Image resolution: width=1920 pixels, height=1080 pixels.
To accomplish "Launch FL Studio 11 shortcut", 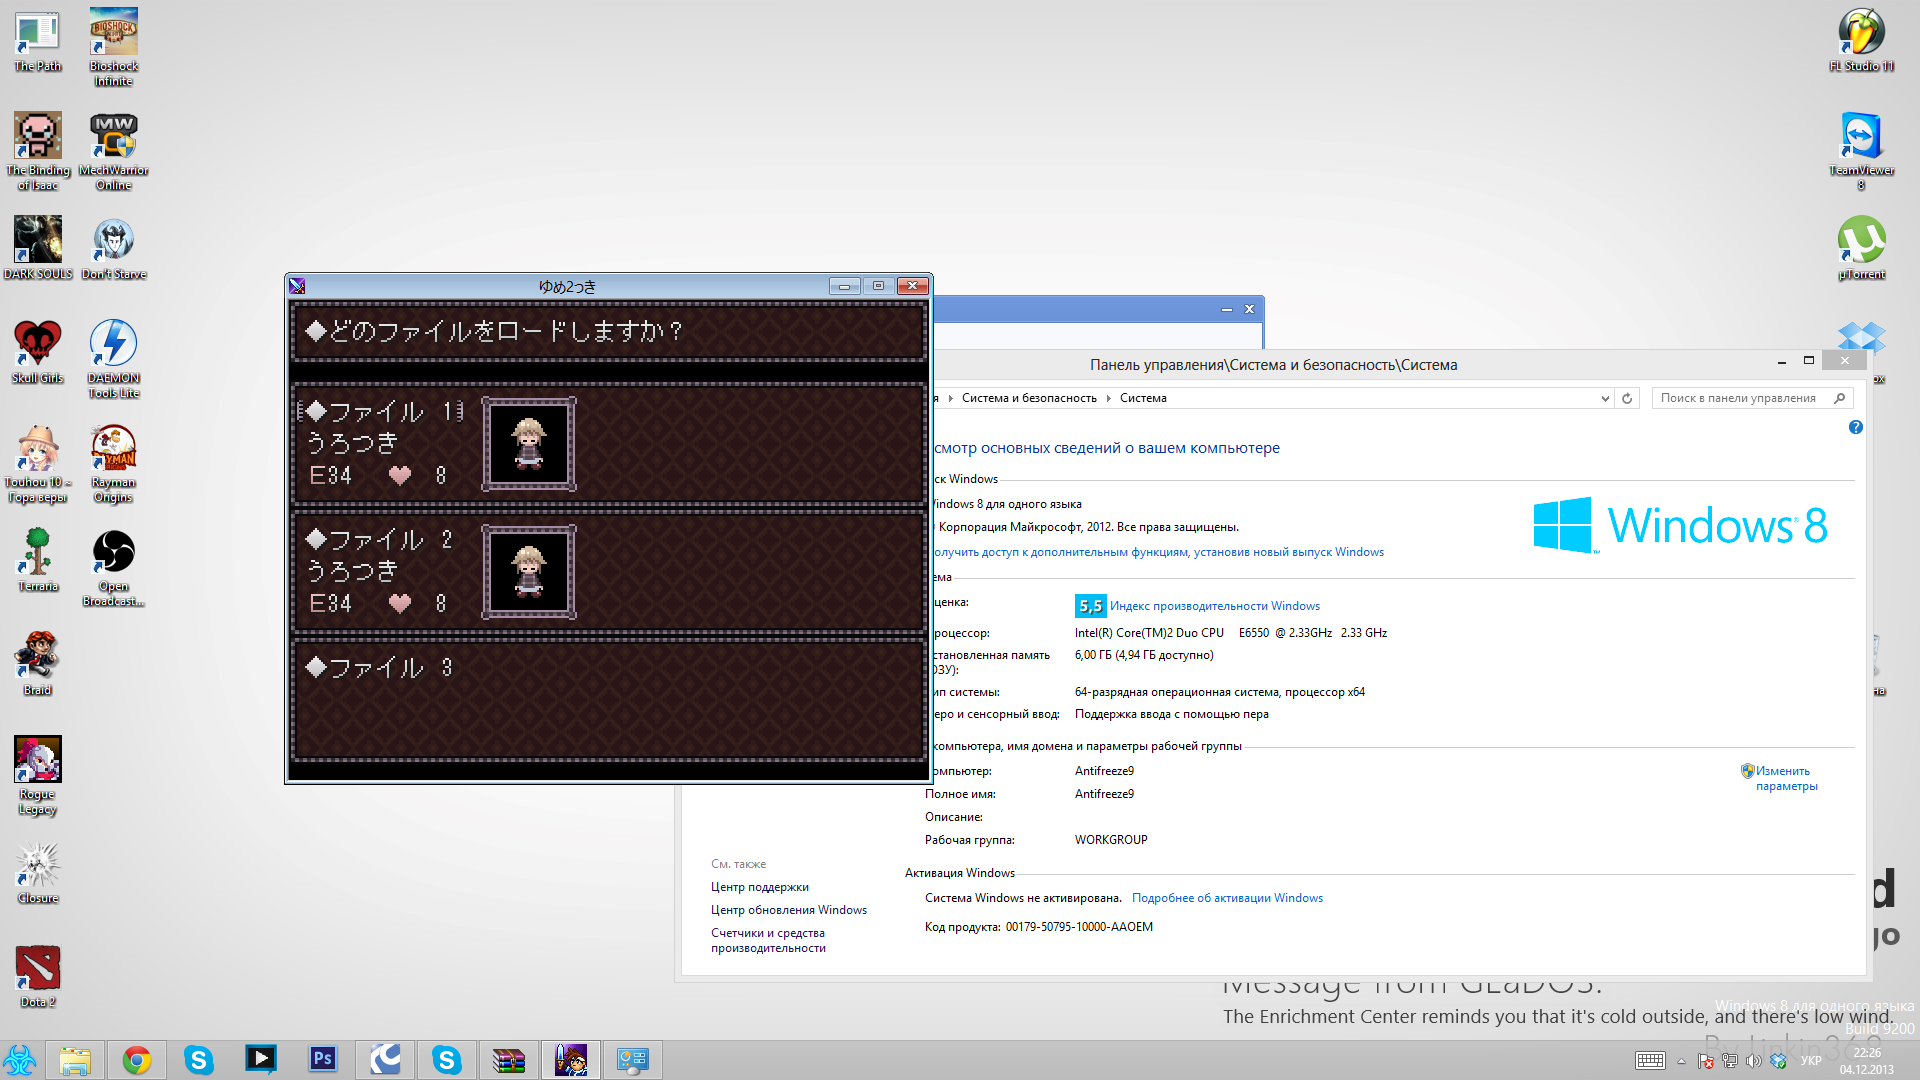I will (1862, 40).
